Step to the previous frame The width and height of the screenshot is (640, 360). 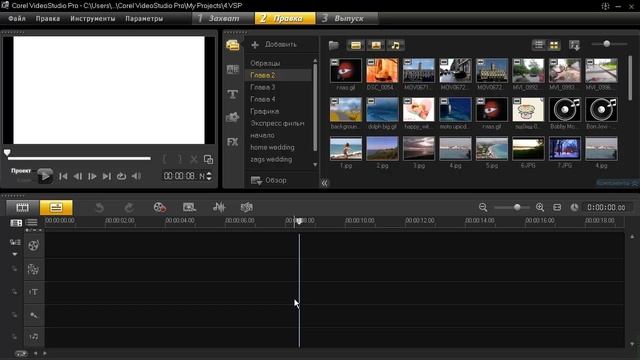coord(78,176)
